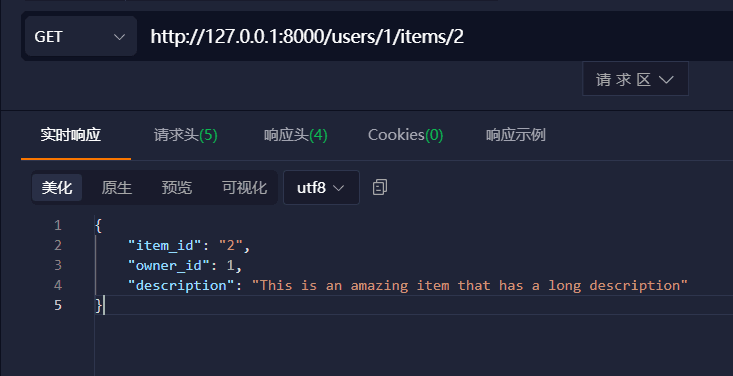Switch to the 实时响应 tab

coord(71,135)
